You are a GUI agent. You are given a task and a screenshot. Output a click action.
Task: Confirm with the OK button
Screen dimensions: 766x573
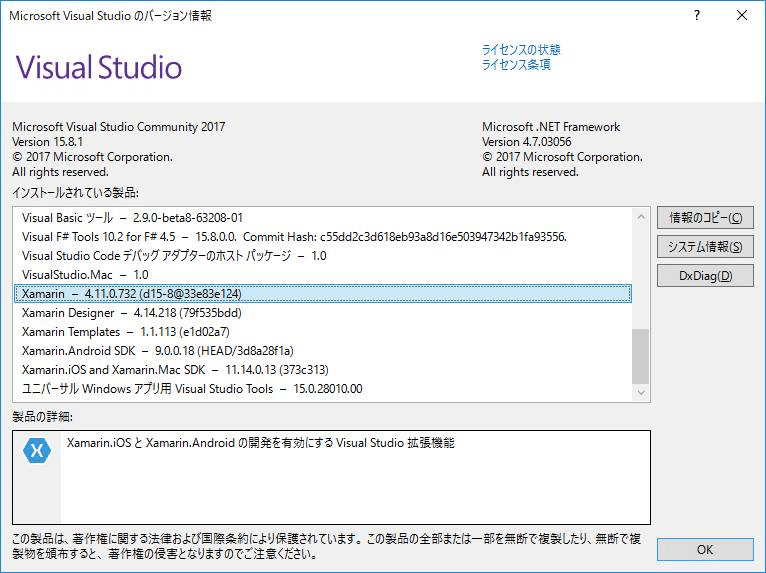[705, 550]
